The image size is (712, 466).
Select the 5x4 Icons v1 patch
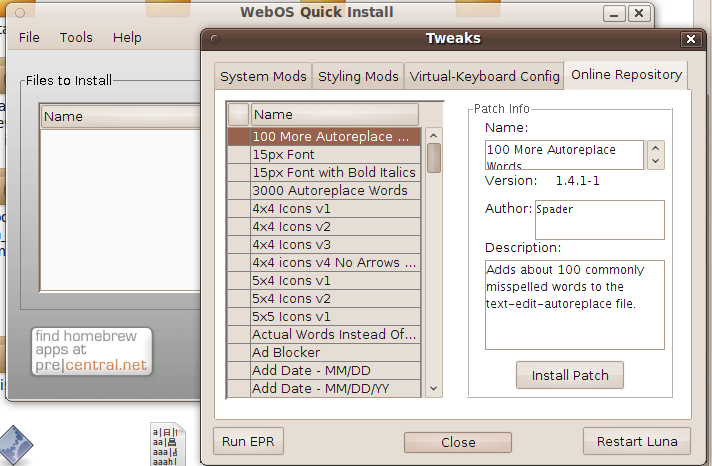[x=336, y=280]
